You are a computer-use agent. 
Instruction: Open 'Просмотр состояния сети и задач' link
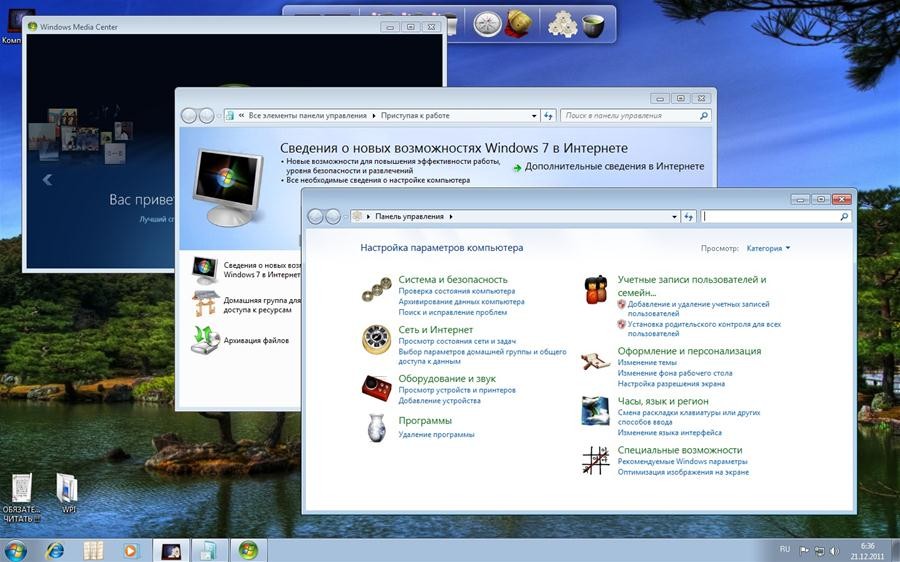[x=457, y=342]
